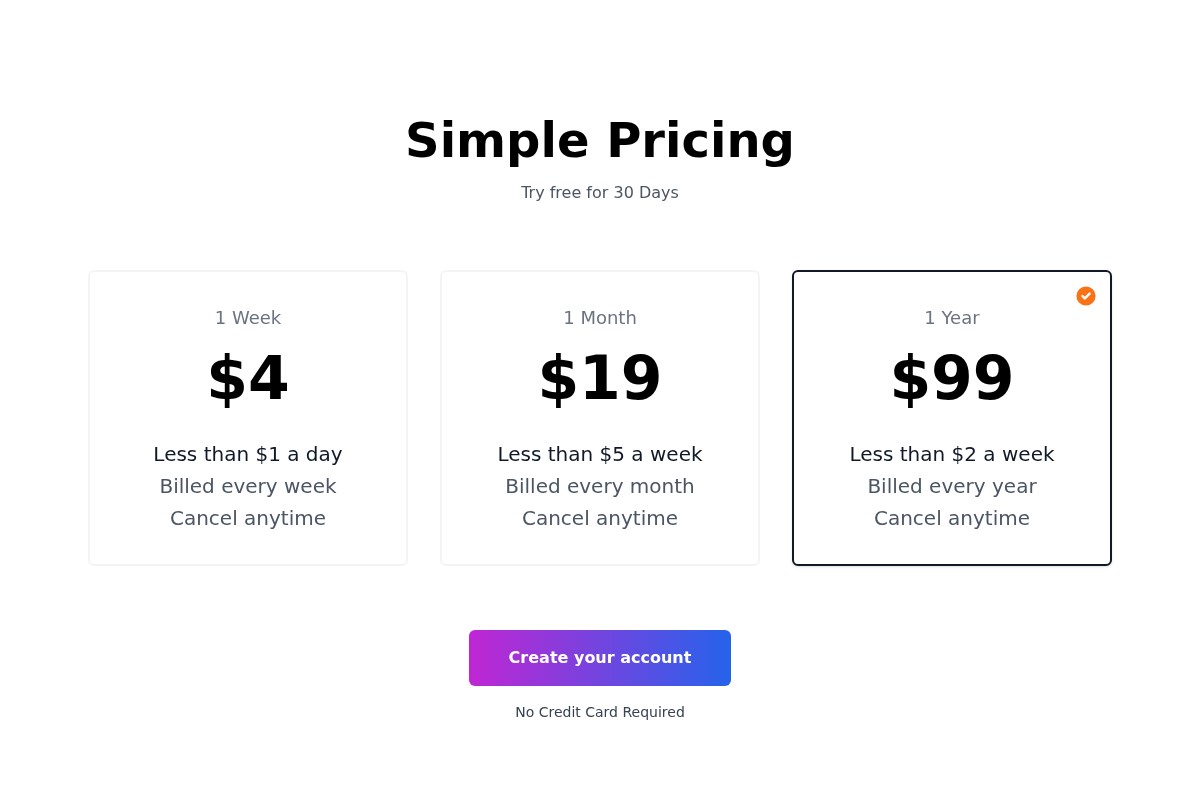Click the Try free for 30 Days text
Image resolution: width=1200 pixels, height=800 pixels.
600,192
